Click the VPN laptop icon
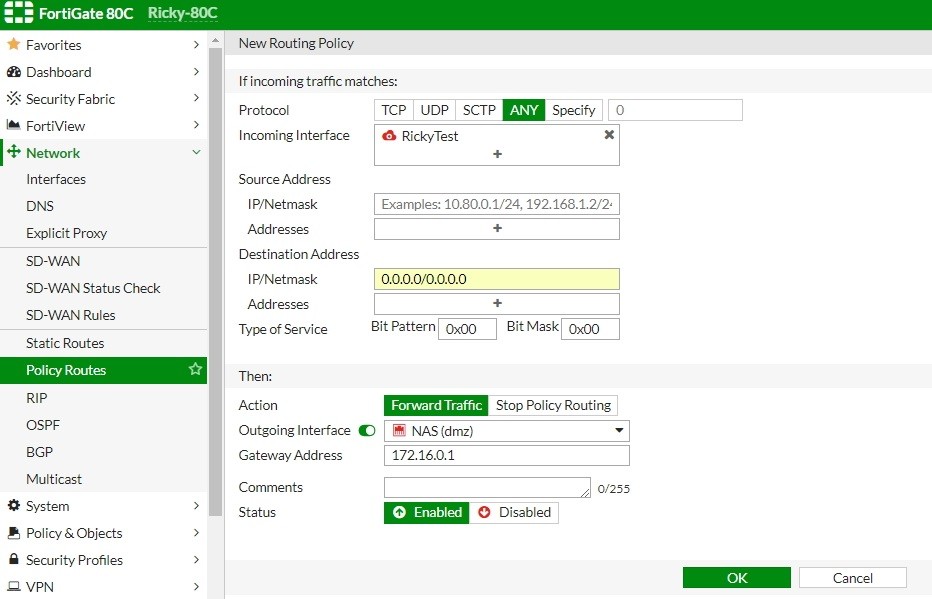This screenshot has width=932, height=599. [13, 587]
